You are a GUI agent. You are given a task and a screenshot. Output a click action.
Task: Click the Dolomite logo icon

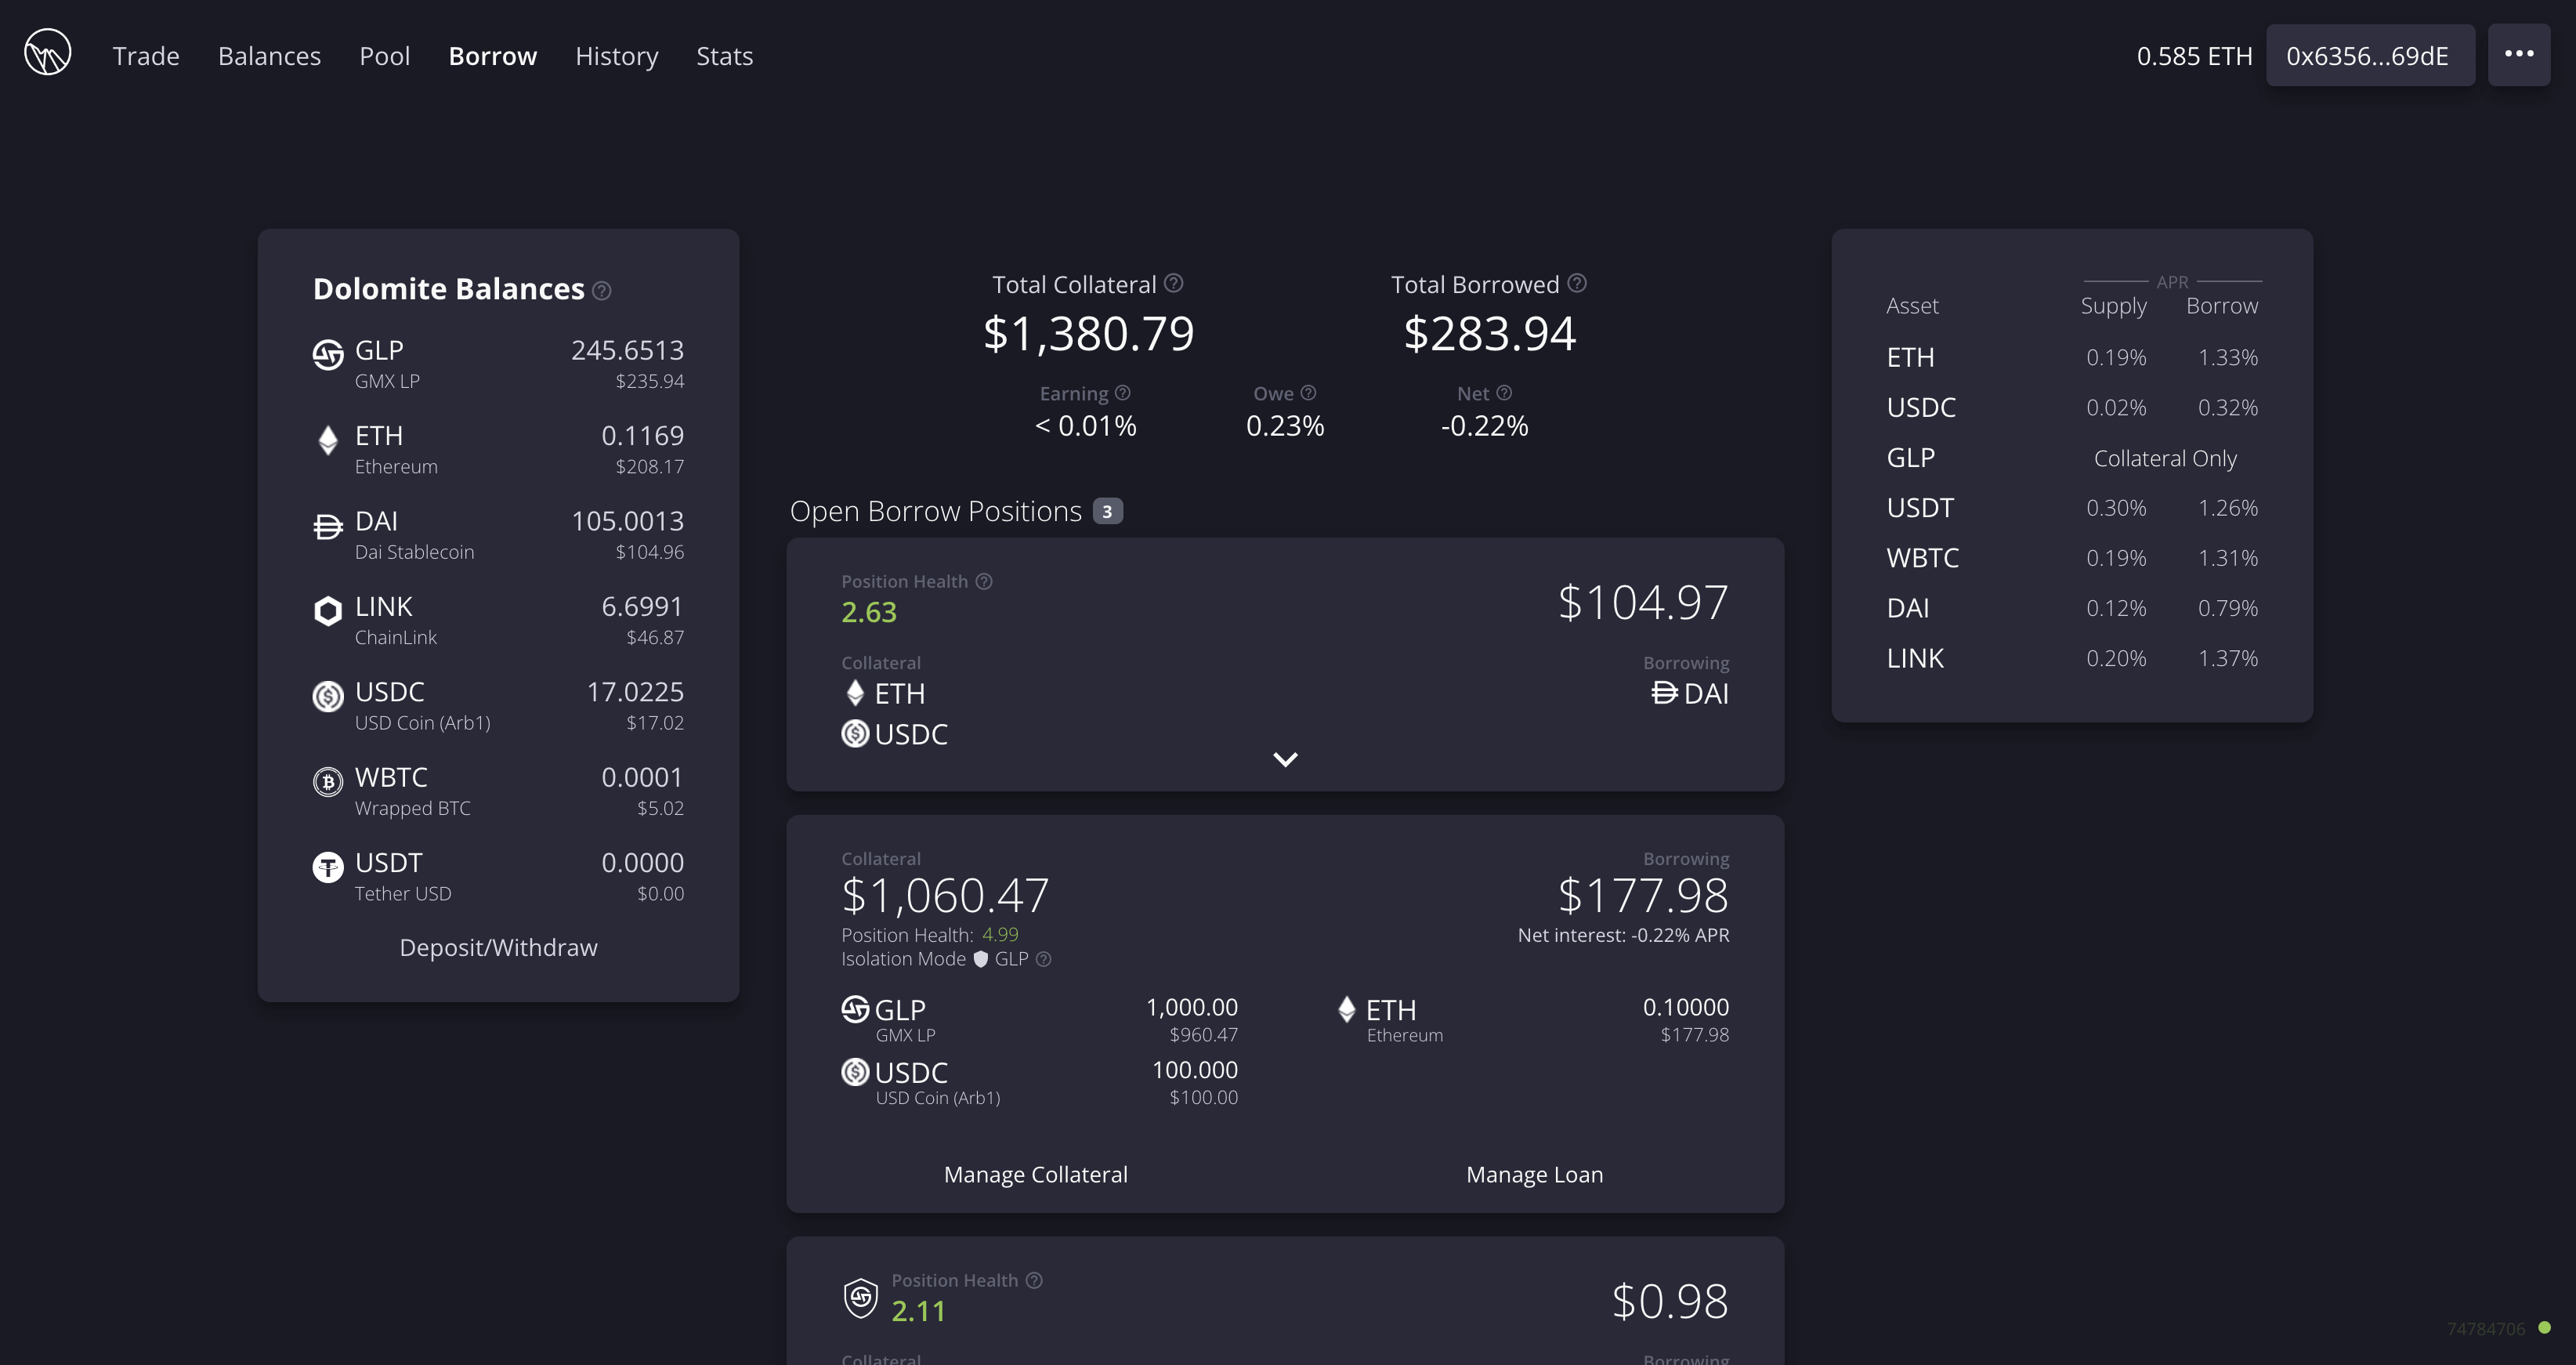(47, 52)
